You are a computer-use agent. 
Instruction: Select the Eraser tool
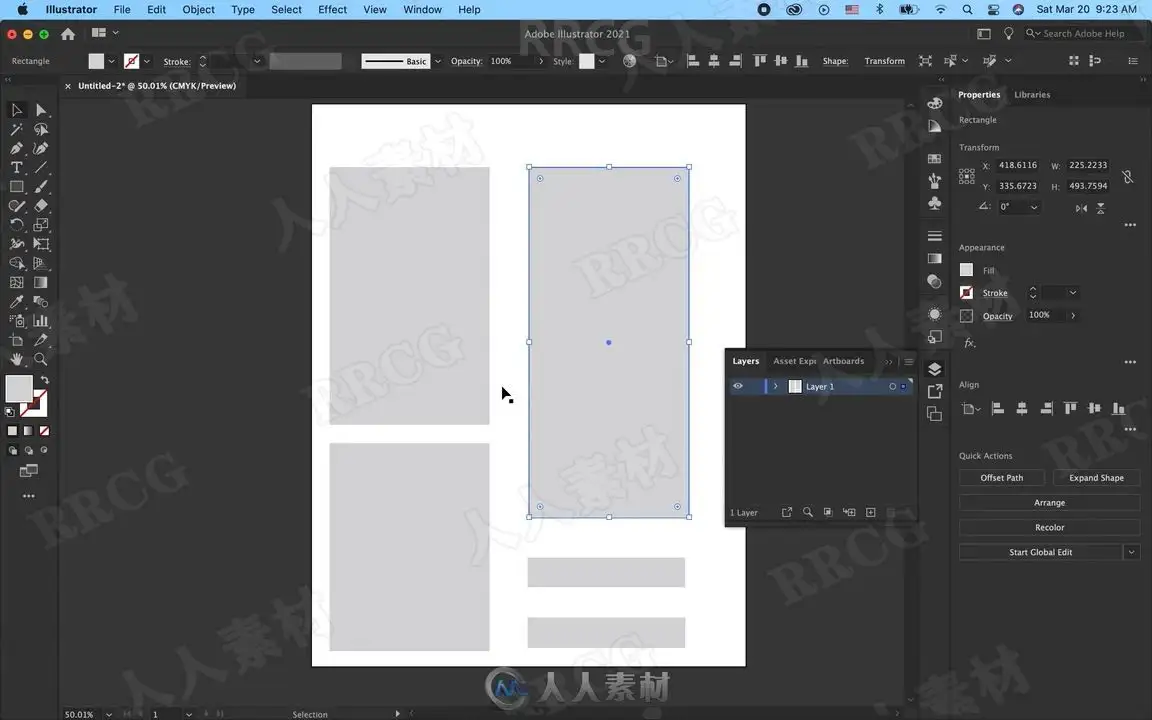[41, 206]
